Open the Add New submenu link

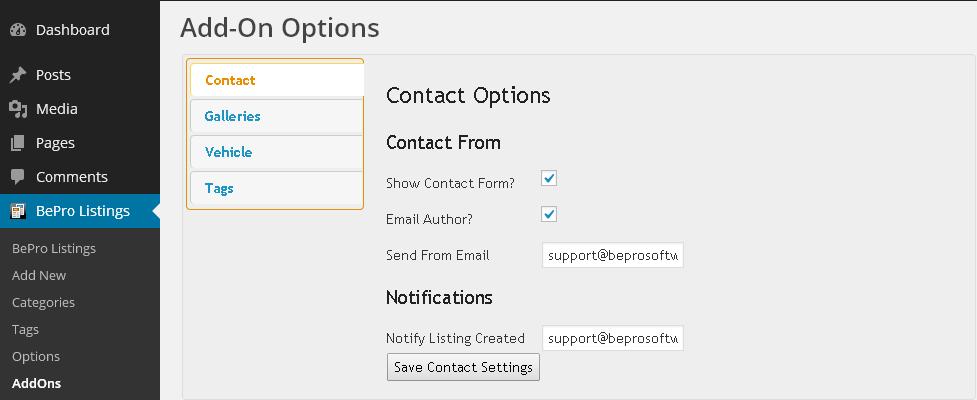39,275
